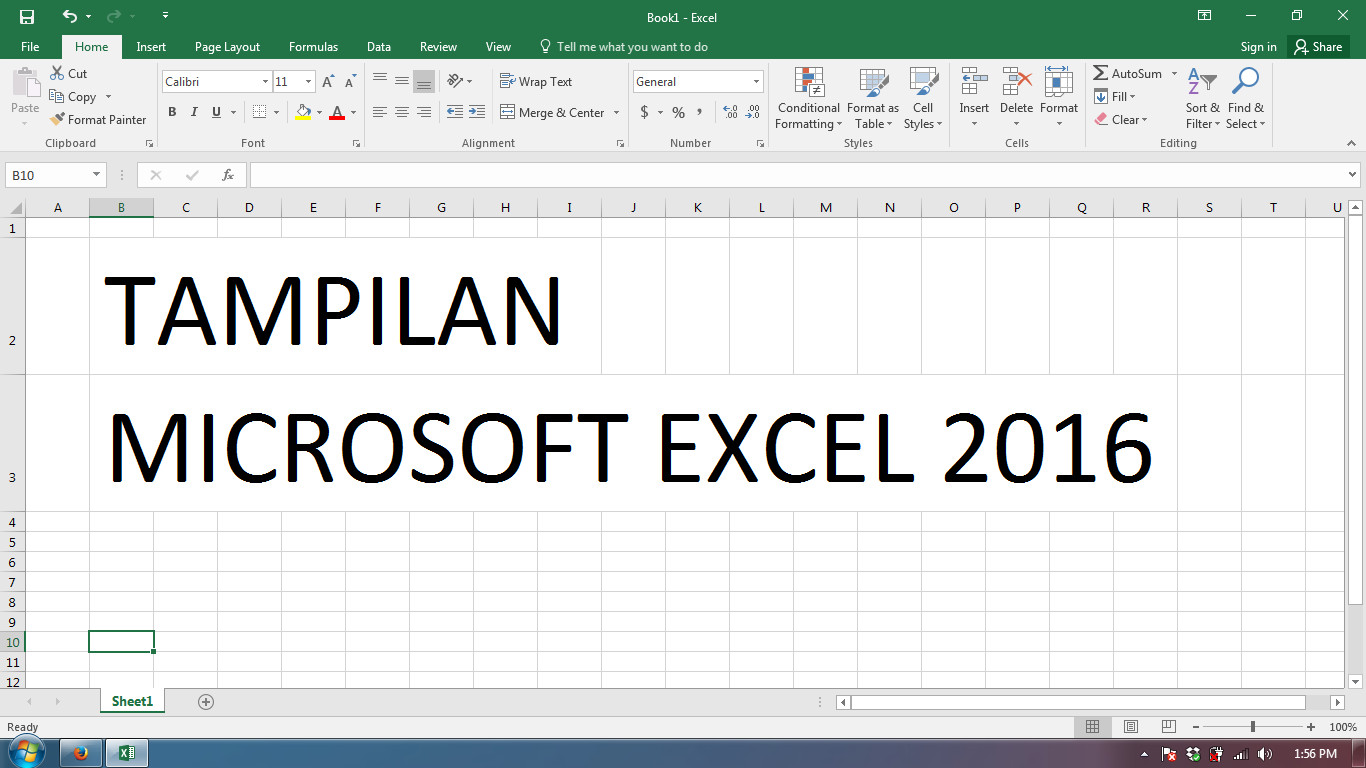Screen dimensions: 1366x768
Task: Toggle Align Left
Action: (380, 112)
